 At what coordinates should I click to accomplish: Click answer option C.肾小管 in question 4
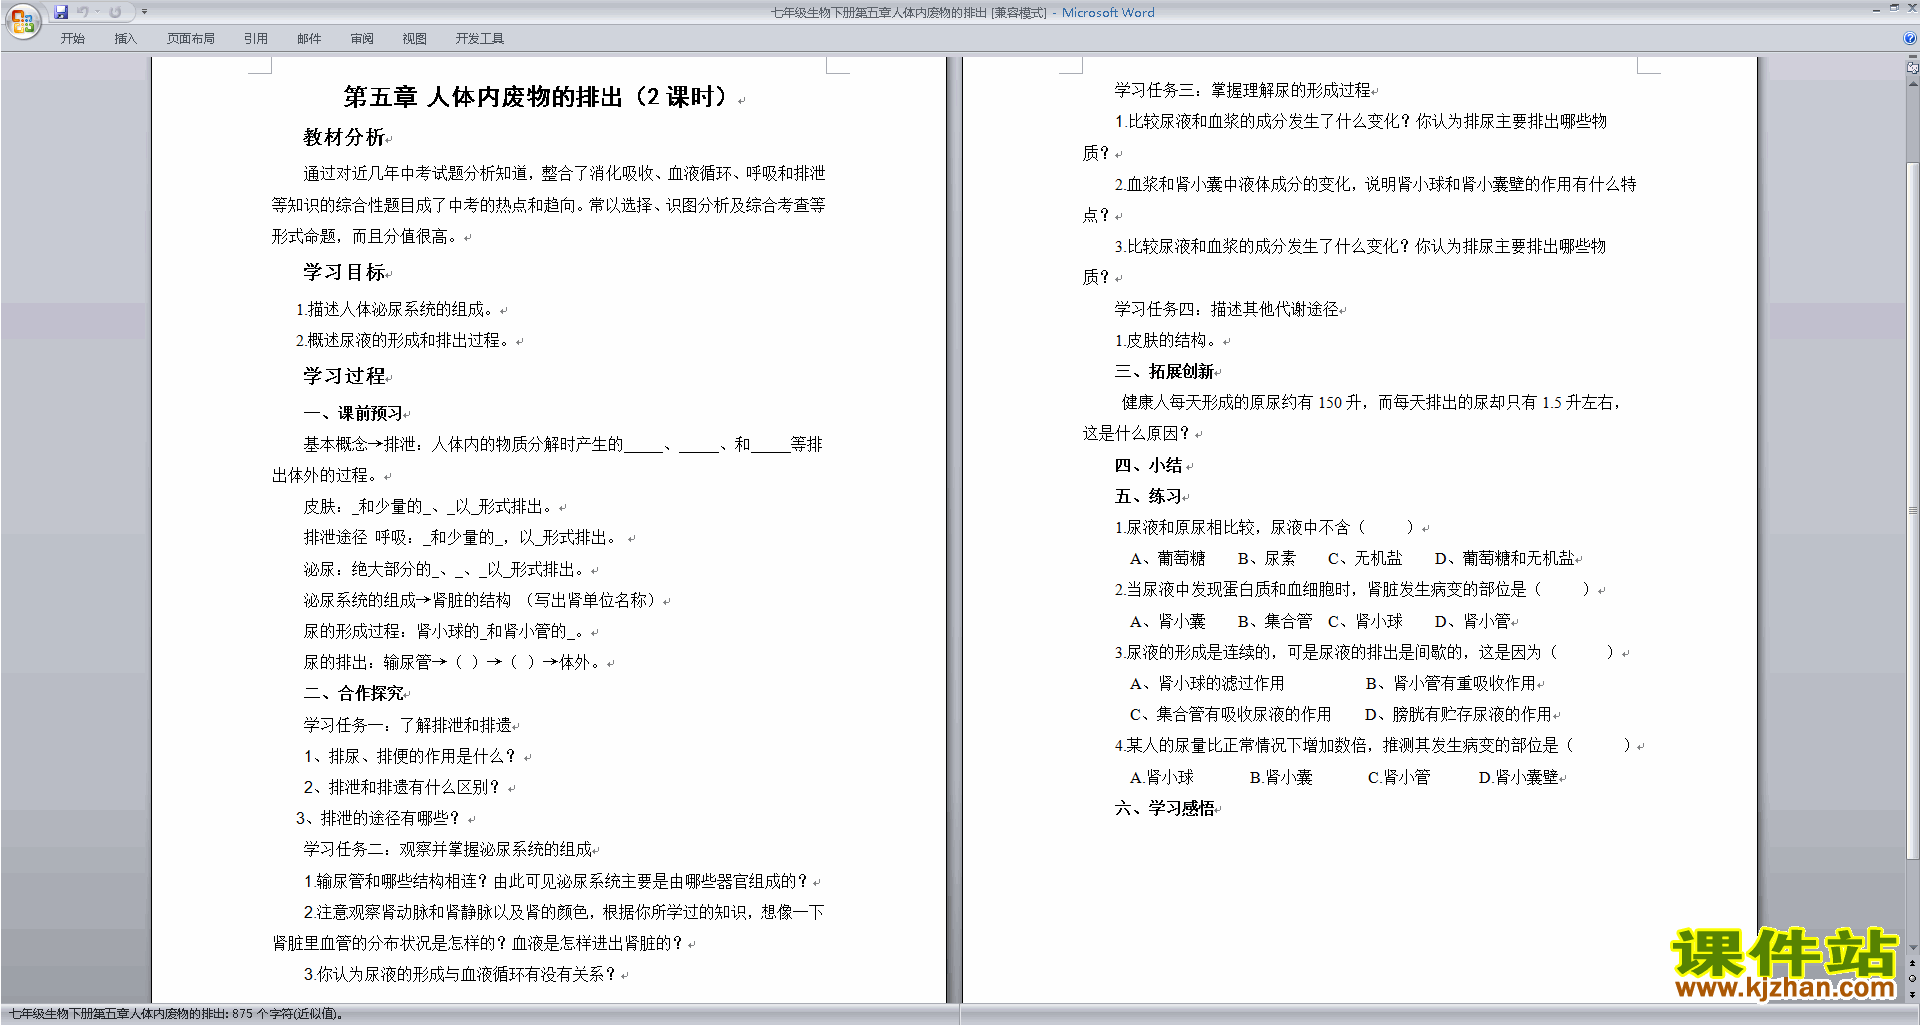click(1399, 777)
